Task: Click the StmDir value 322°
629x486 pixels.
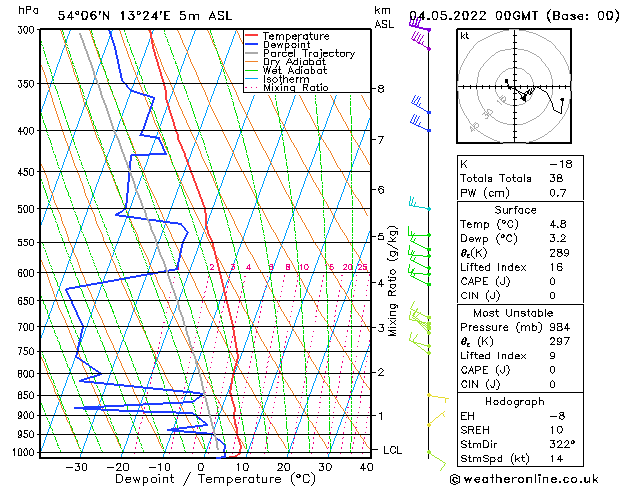Action: [x=562, y=445]
